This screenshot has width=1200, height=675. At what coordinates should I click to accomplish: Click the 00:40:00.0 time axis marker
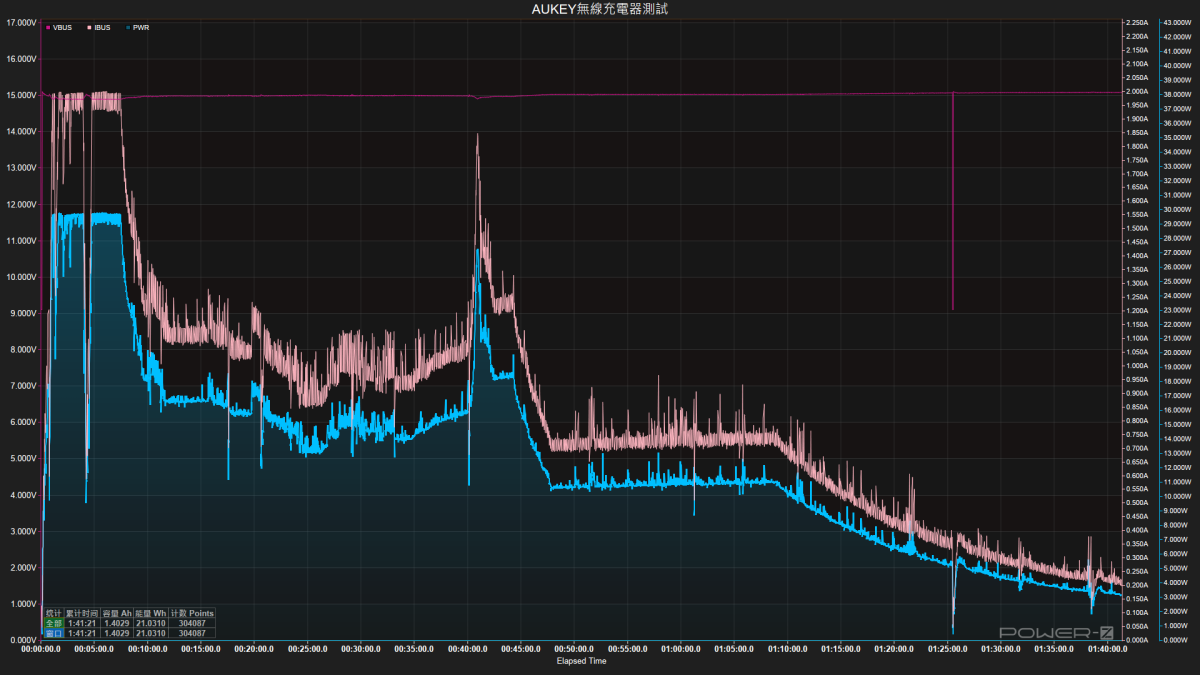[x=467, y=648]
